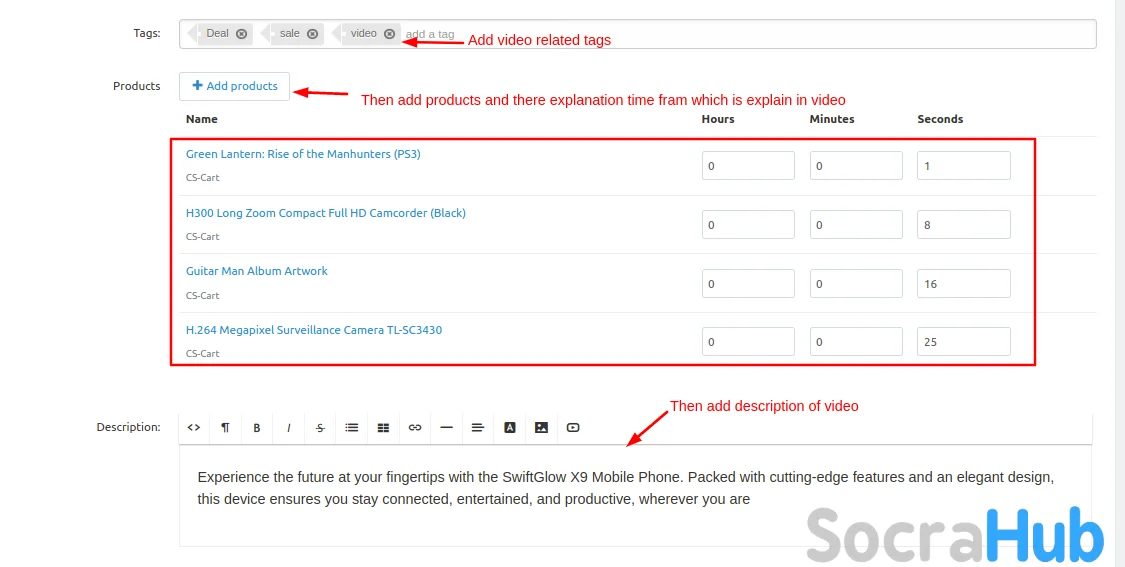
Task: Remove the Deal tag
Action: point(242,34)
